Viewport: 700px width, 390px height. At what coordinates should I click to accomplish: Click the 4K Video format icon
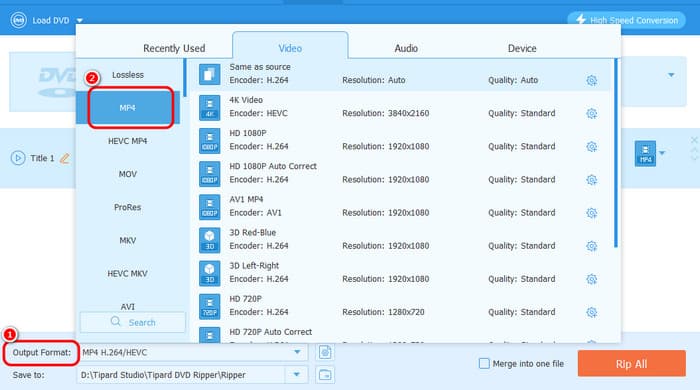coord(209,108)
